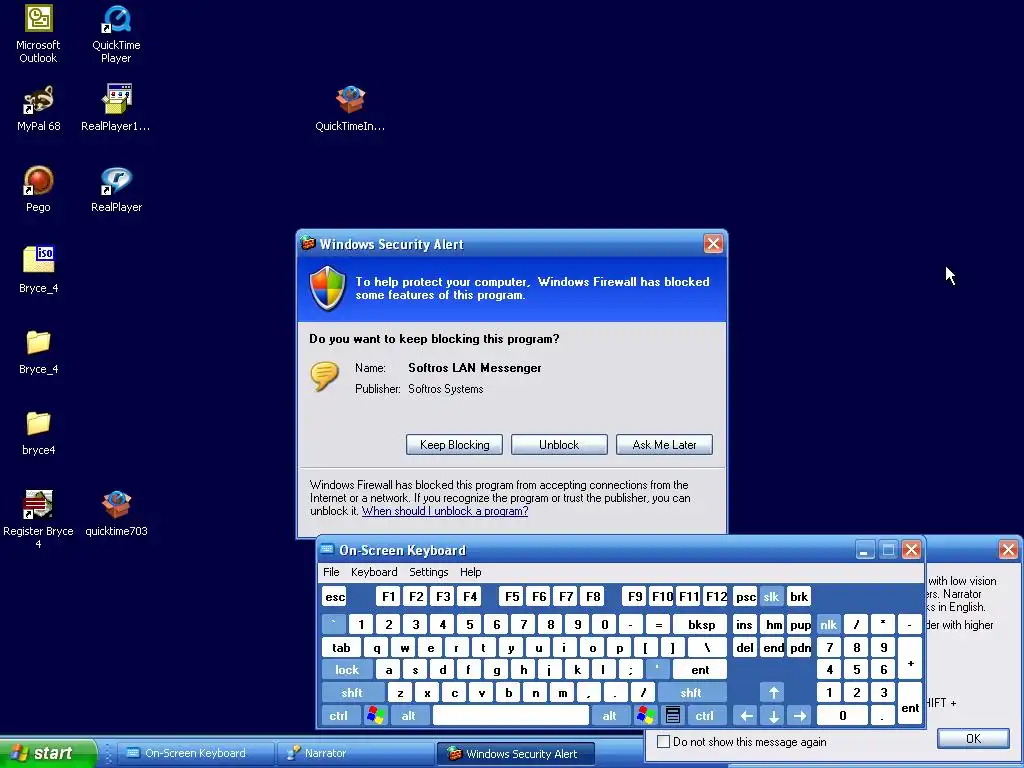1024x768 pixels.
Task: Toggle the slk scroll lock key
Action: (x=771, y=597)
